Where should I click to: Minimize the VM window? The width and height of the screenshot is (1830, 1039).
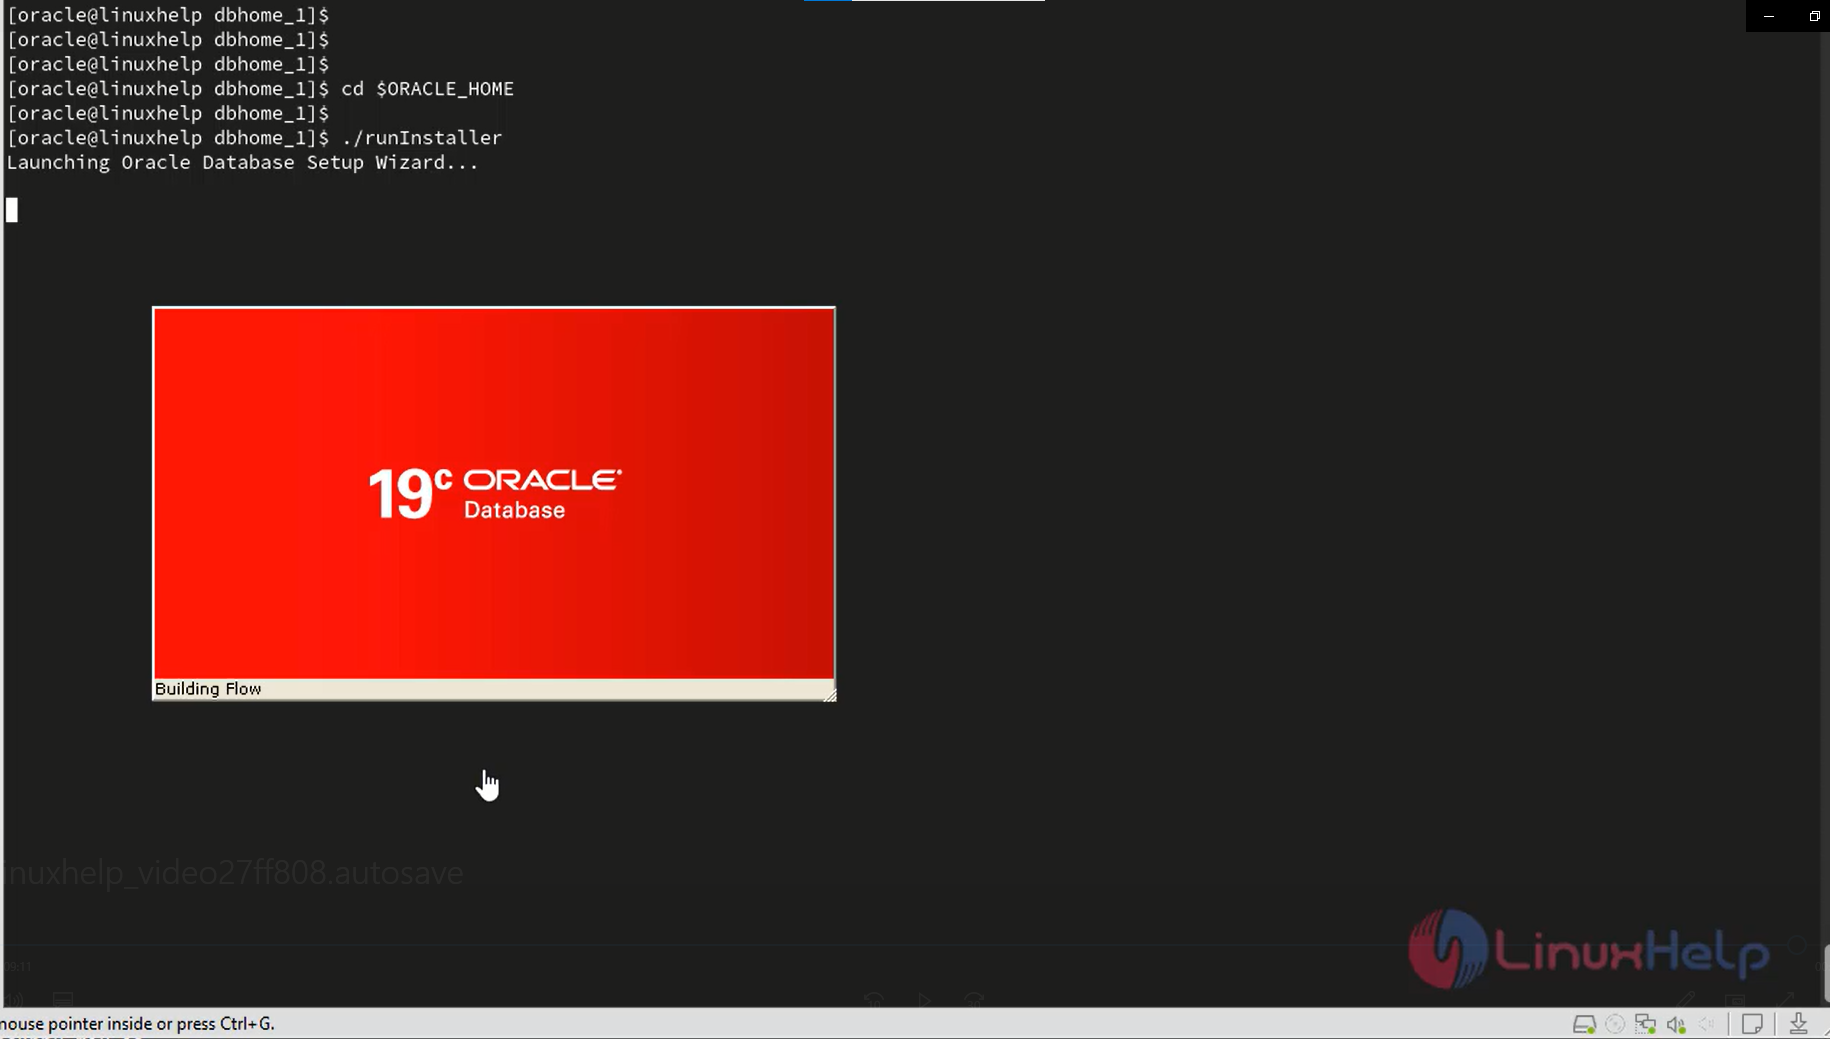point(1768,16)
